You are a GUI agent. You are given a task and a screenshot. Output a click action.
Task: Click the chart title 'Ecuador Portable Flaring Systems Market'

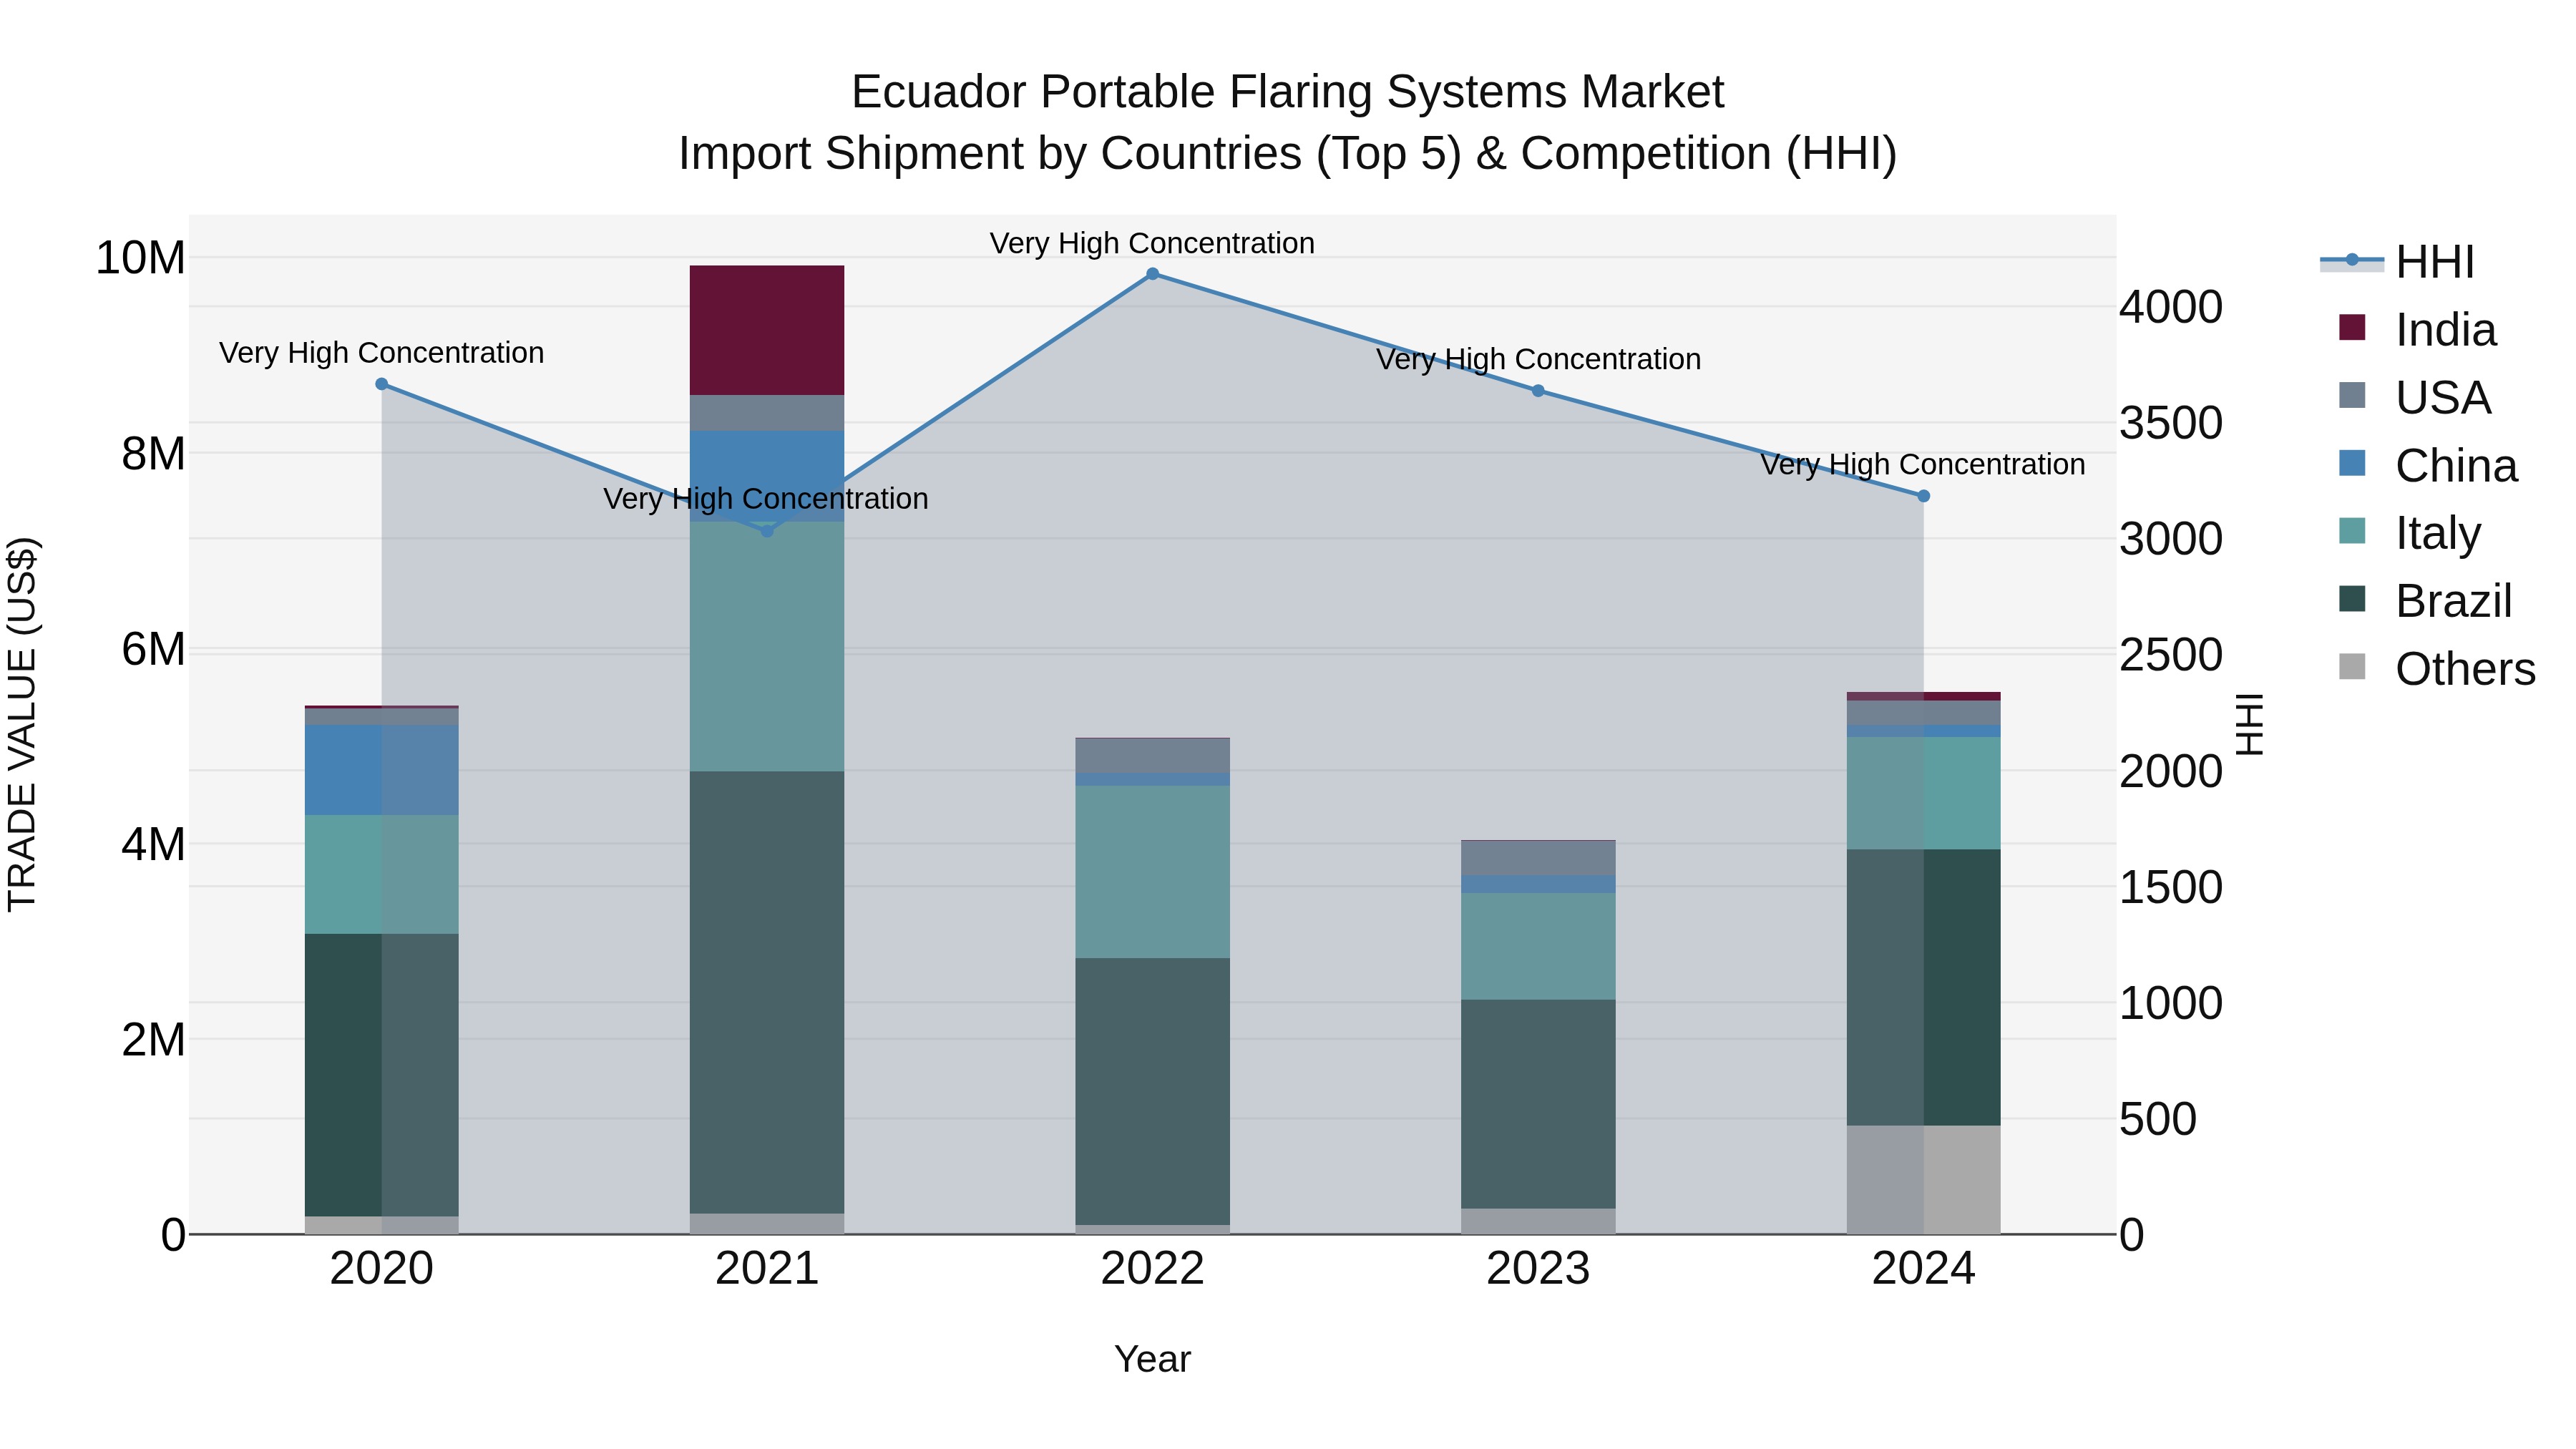point(1287,92)
